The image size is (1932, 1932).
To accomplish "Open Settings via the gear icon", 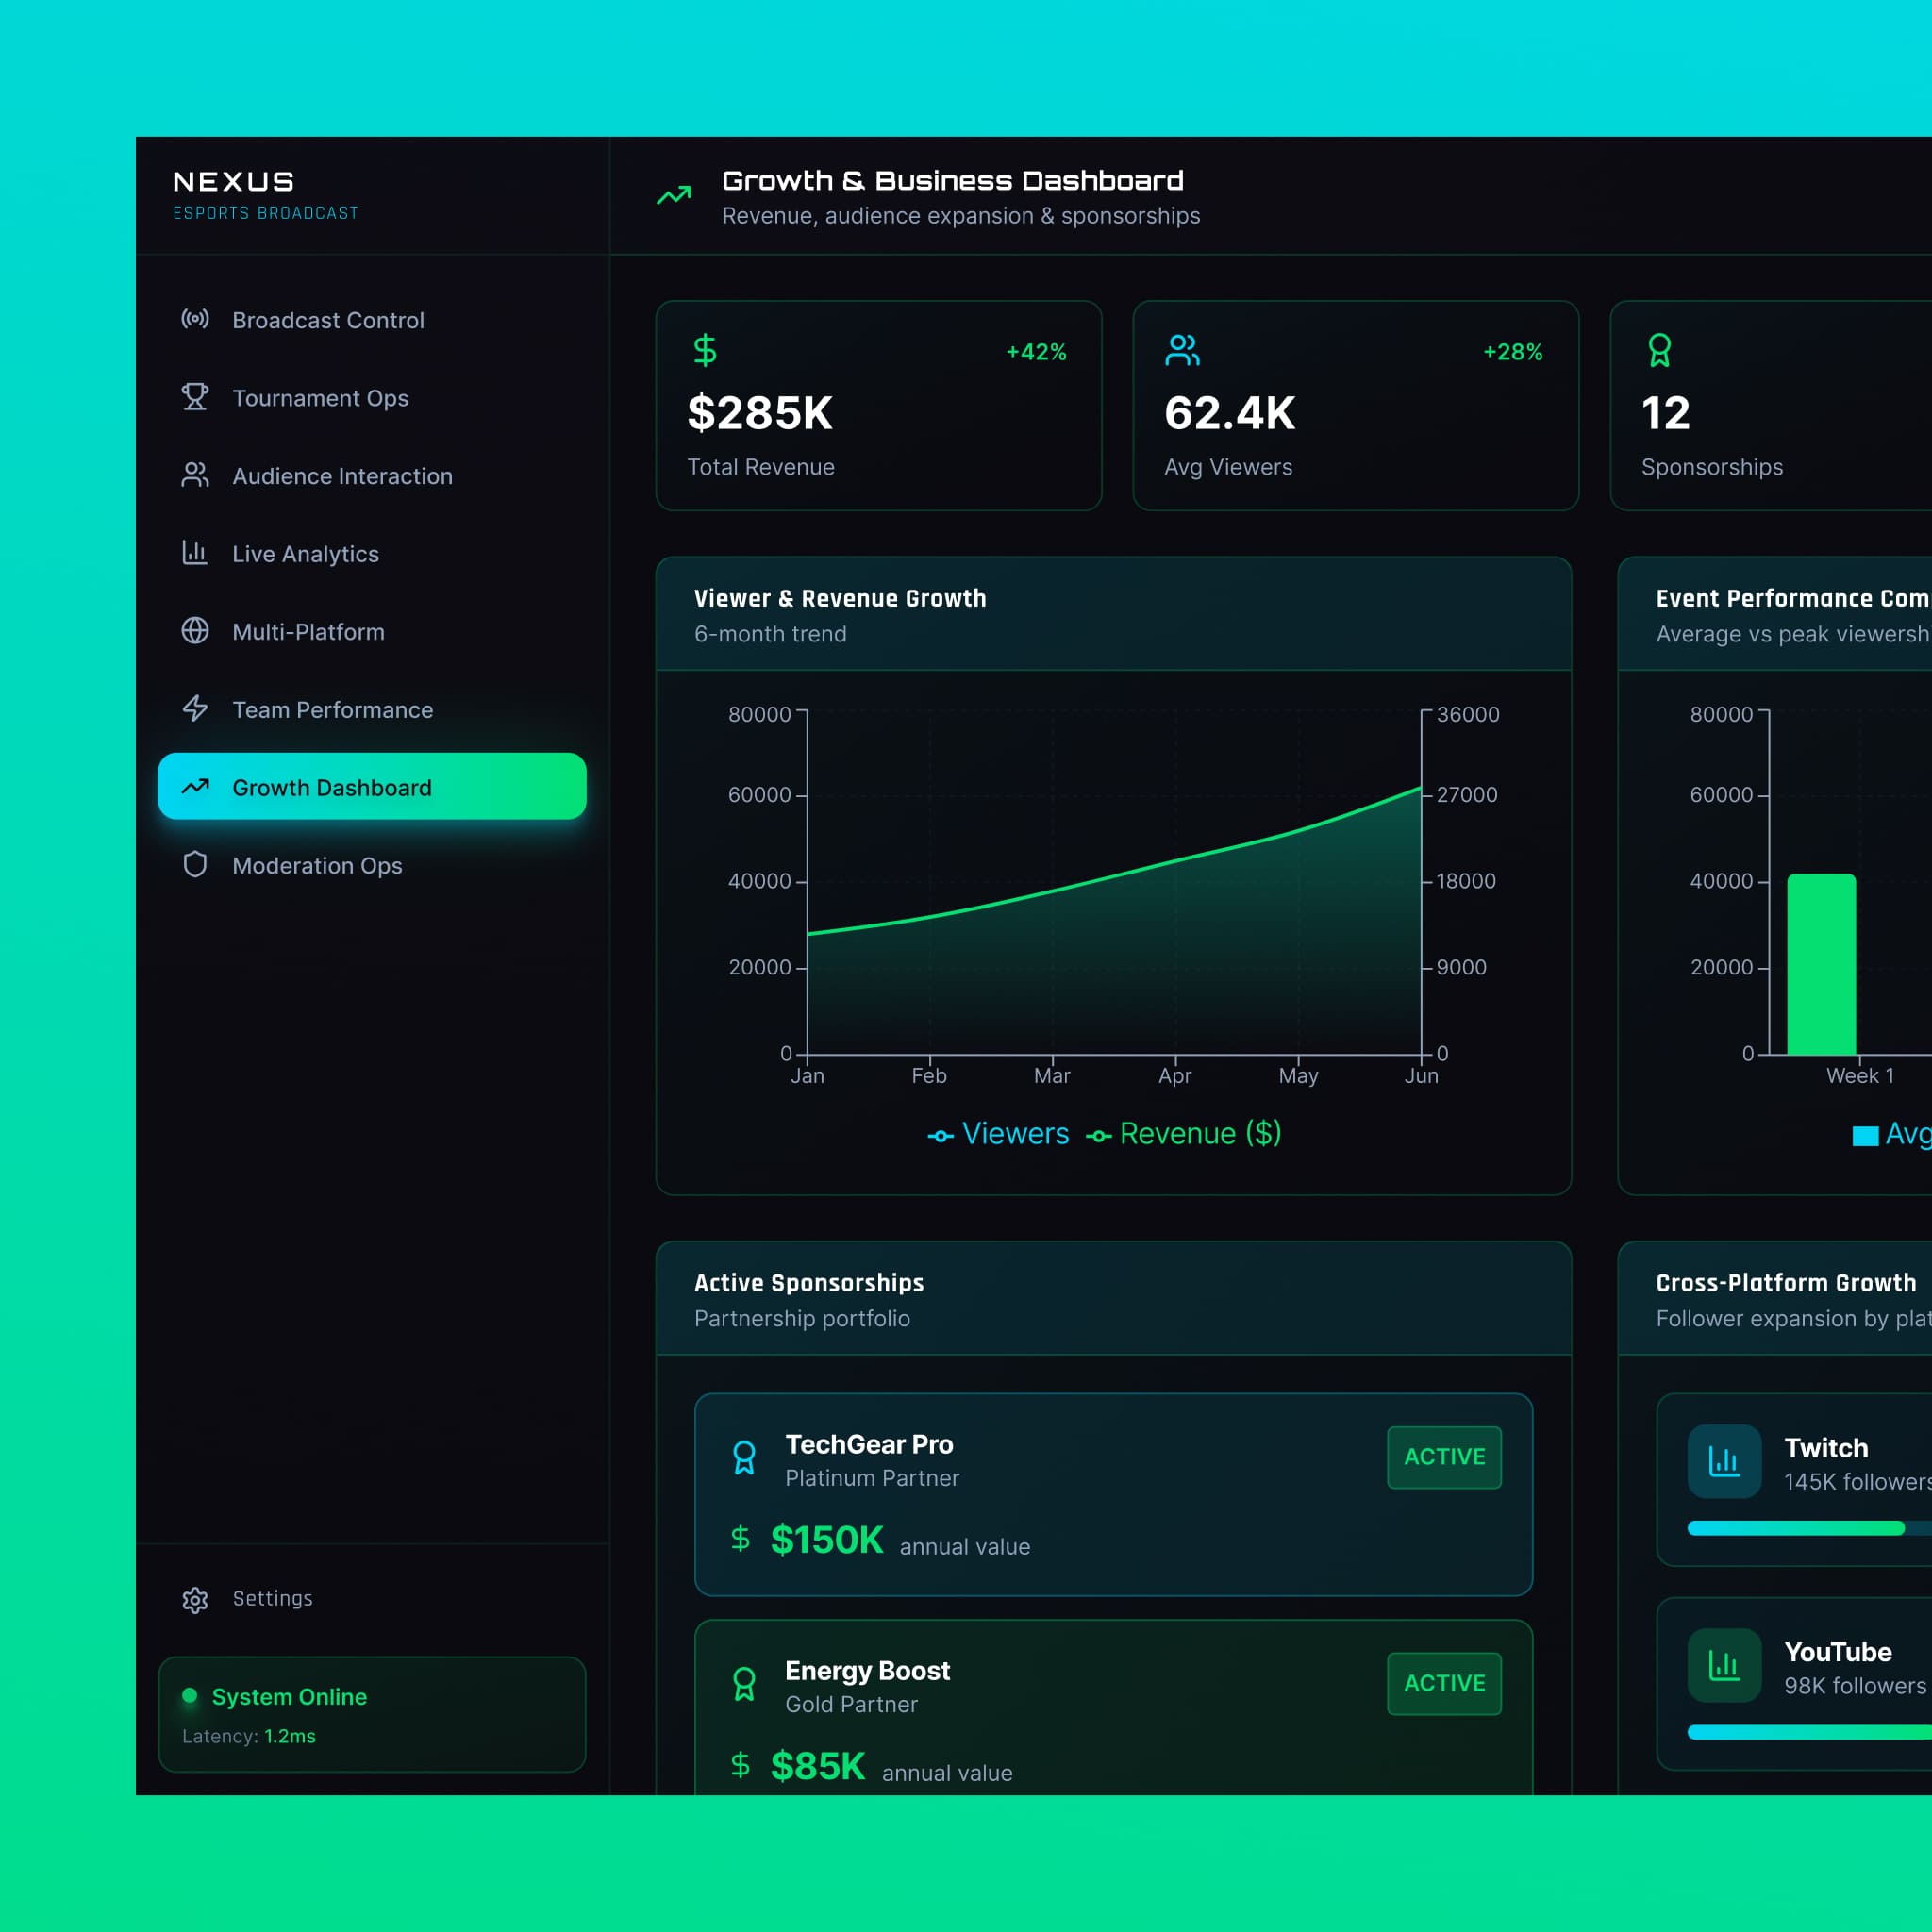I will point(195,1598).
